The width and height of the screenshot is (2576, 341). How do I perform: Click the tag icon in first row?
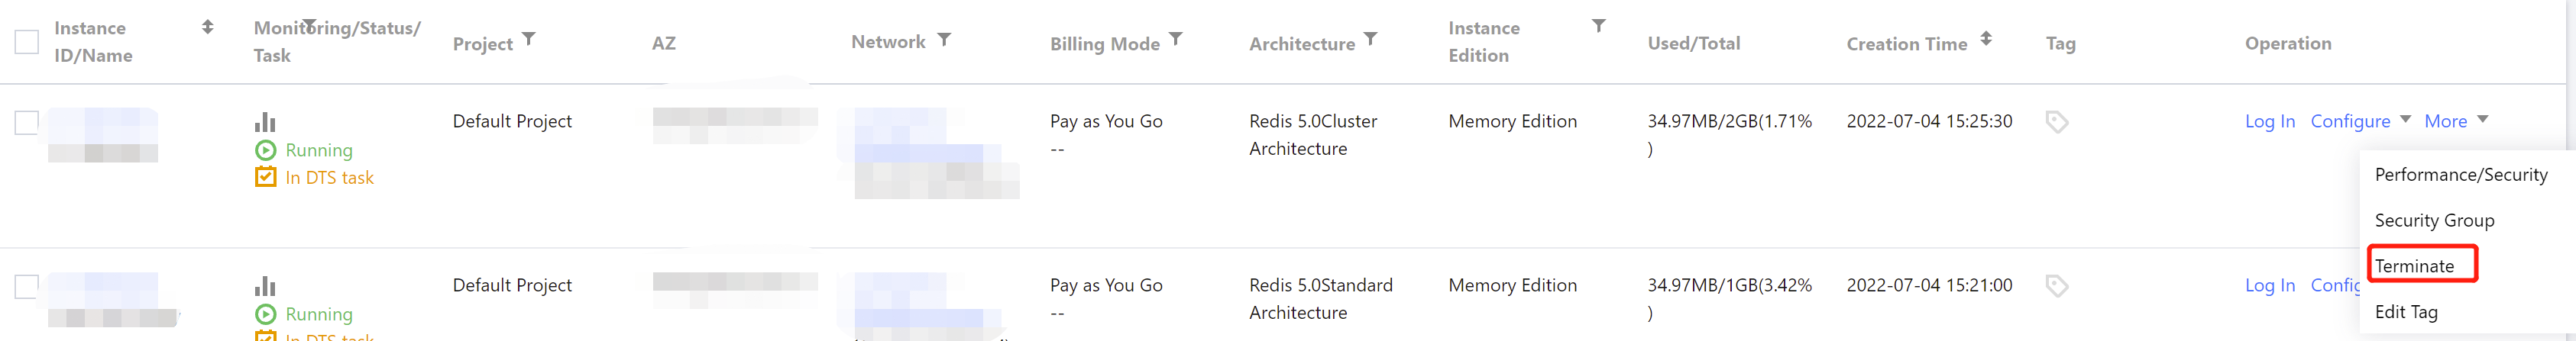[x=2056, y=122]
